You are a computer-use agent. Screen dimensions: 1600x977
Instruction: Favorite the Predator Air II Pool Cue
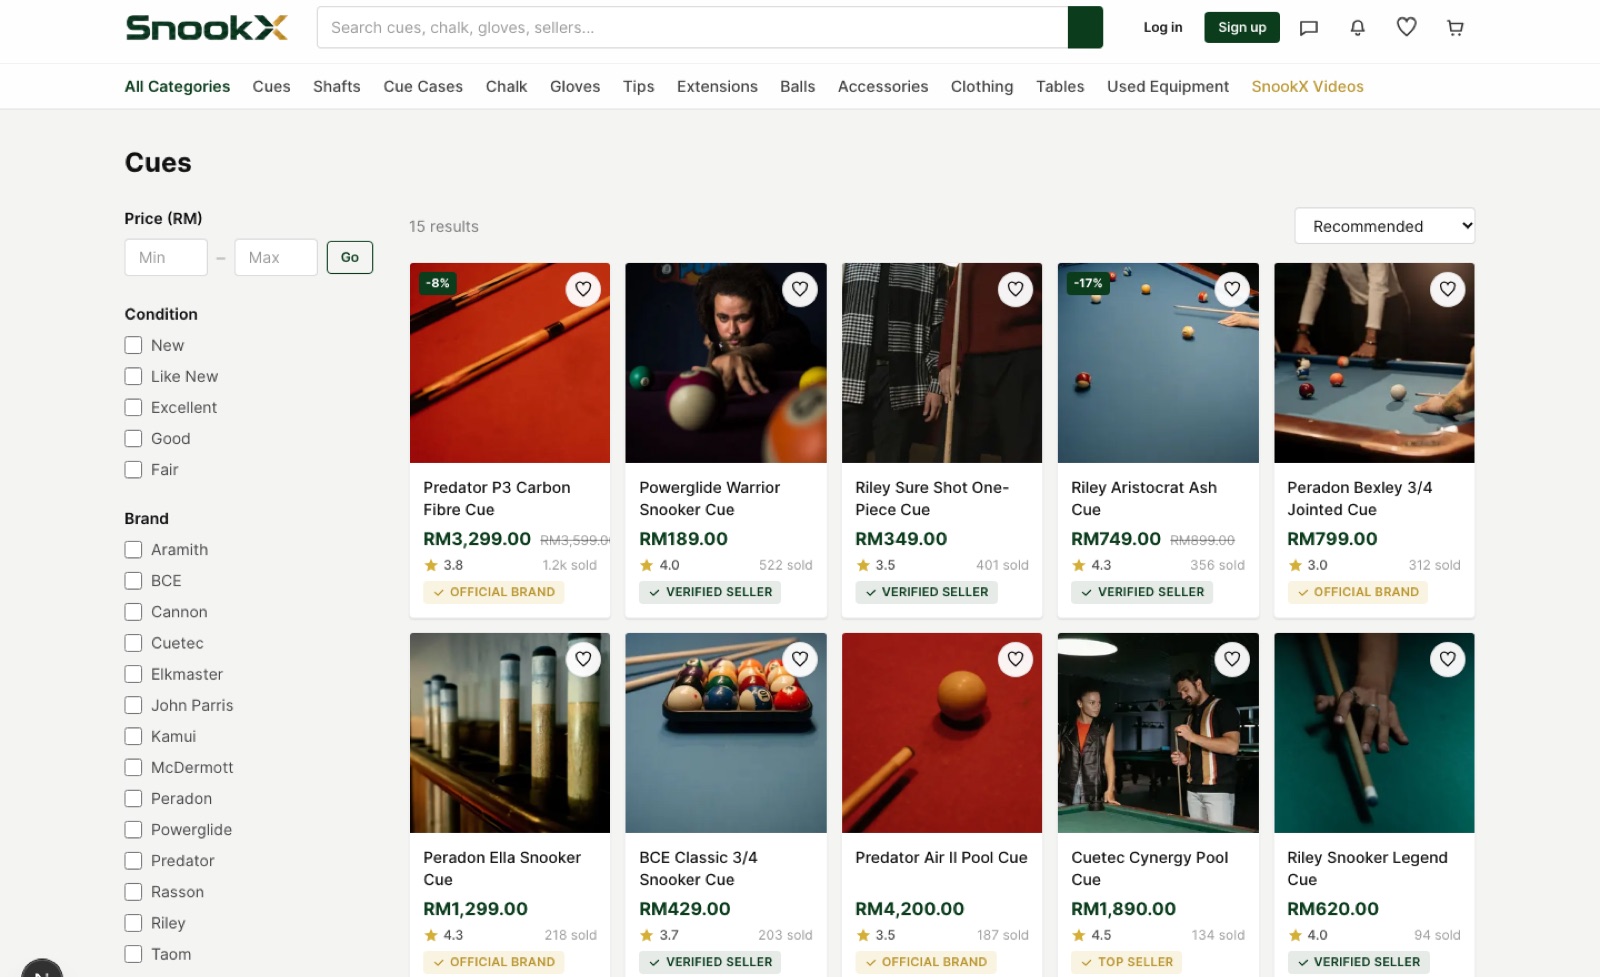(1015, 659)
